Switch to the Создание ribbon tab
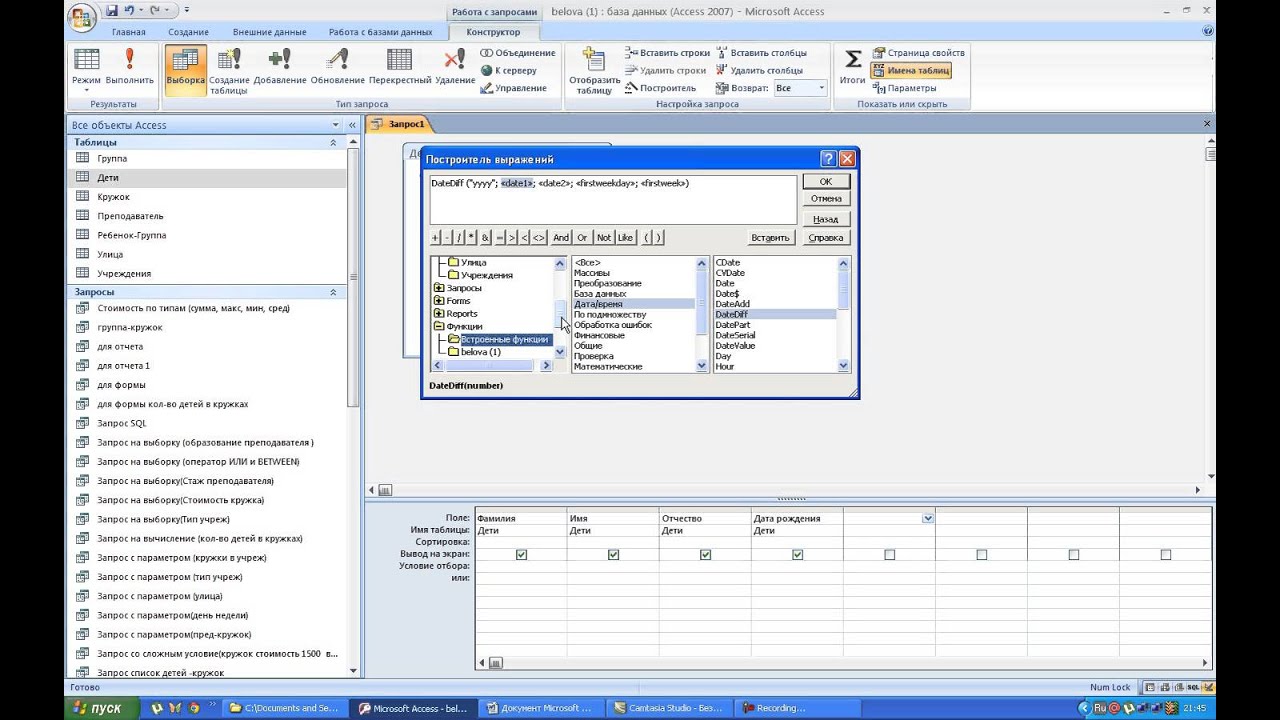The width and height of the screenshot is (1280, 720). 188,32
